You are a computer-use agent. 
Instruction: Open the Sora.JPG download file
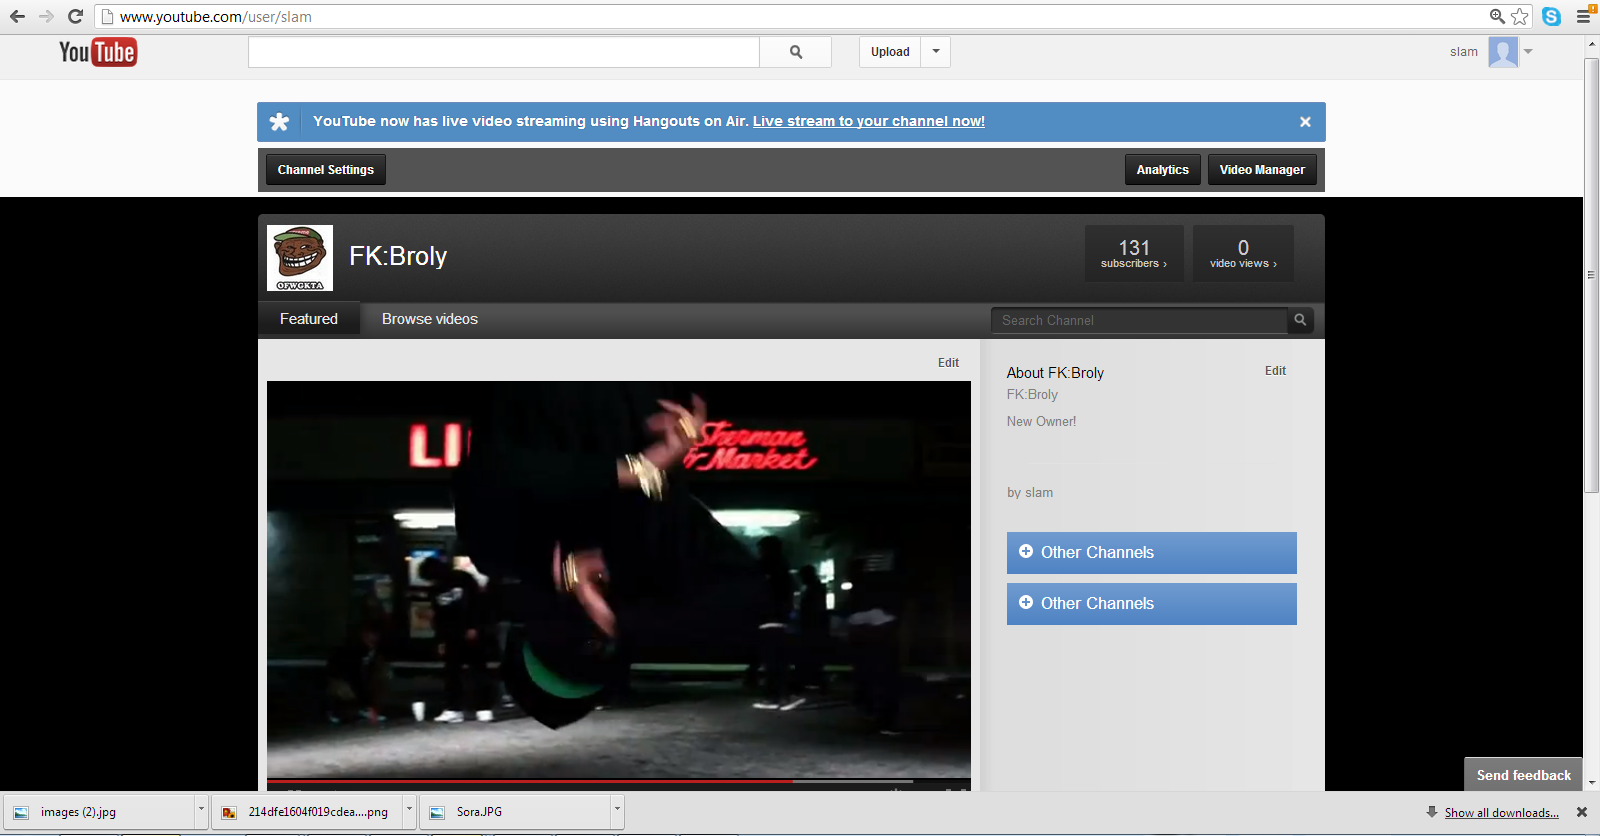point(515,812)
